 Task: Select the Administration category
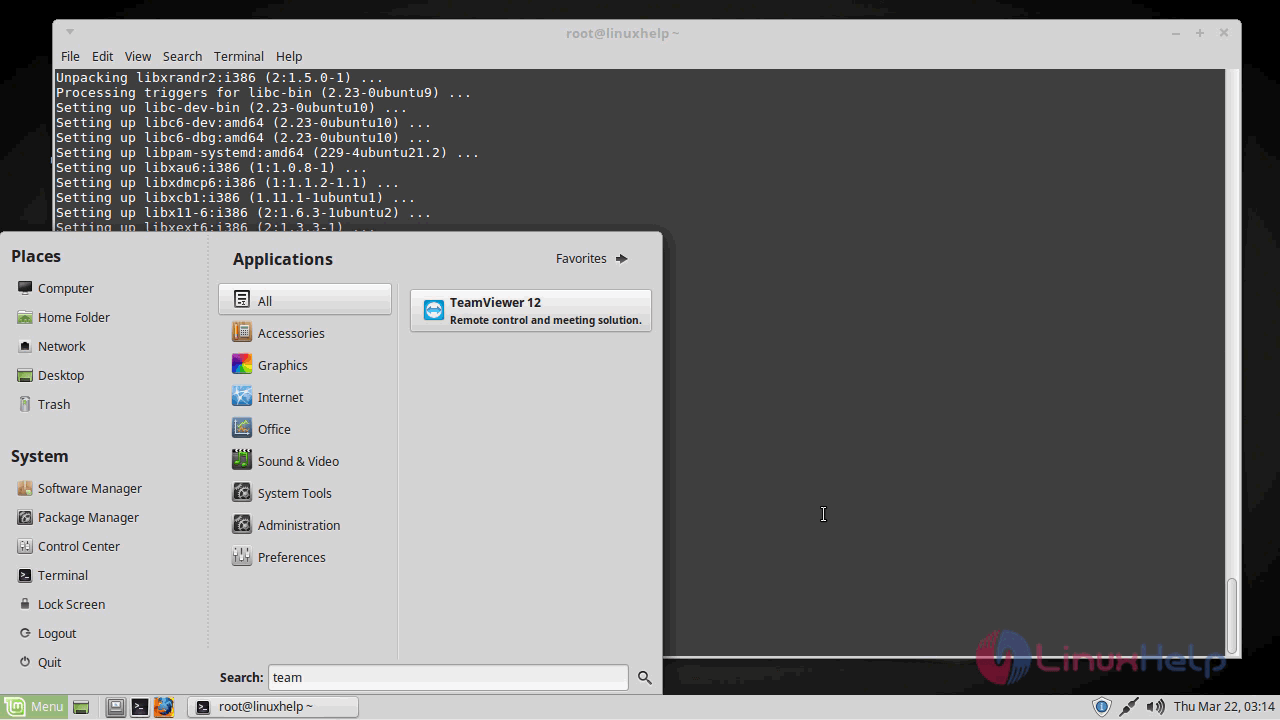click(x=305, y=525)
